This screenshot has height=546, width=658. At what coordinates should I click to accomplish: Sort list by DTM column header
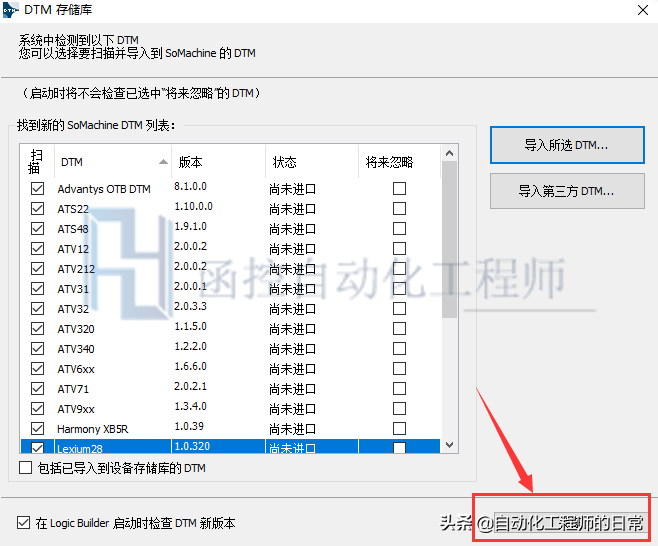click(x=110, y=162)
